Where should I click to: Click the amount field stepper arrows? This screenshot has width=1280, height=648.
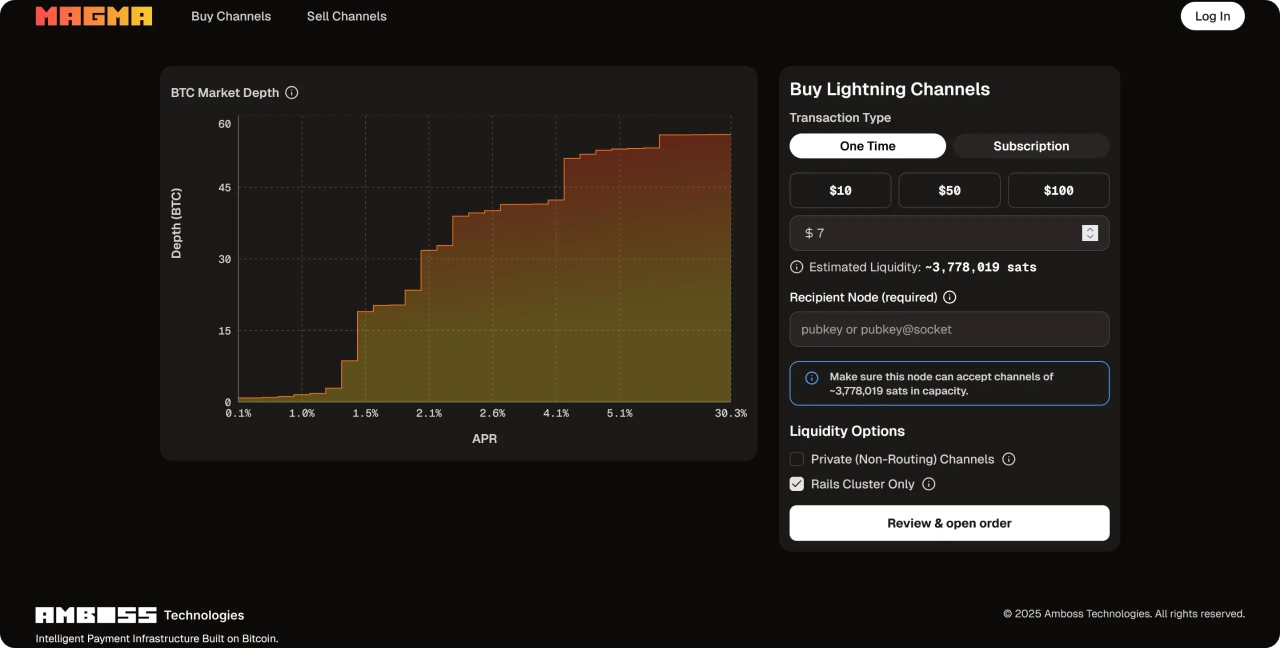[1090, 233]
